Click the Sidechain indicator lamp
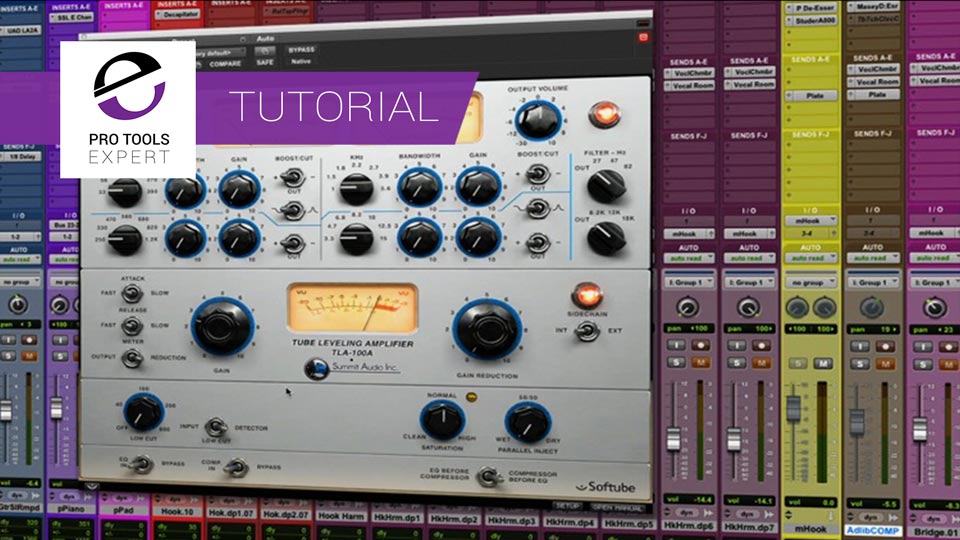The width and height of the screenshot is (960, 540). pyautogui.click(x=587, y=296)
